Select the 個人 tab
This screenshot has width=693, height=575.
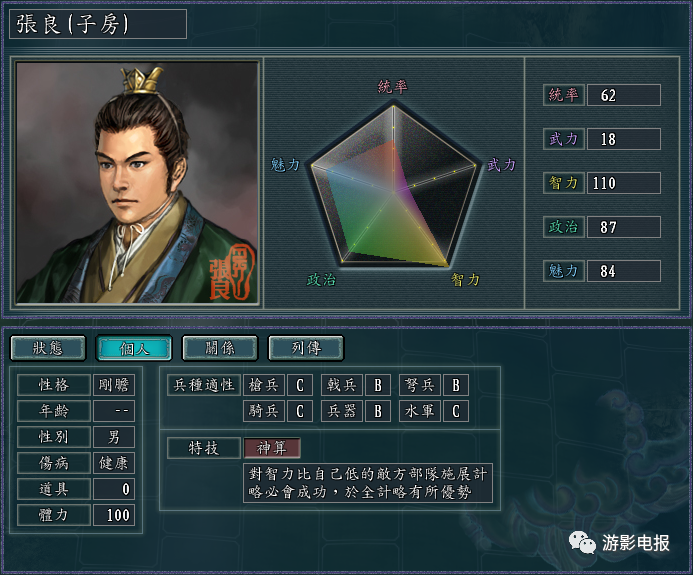tap(134, 348)
